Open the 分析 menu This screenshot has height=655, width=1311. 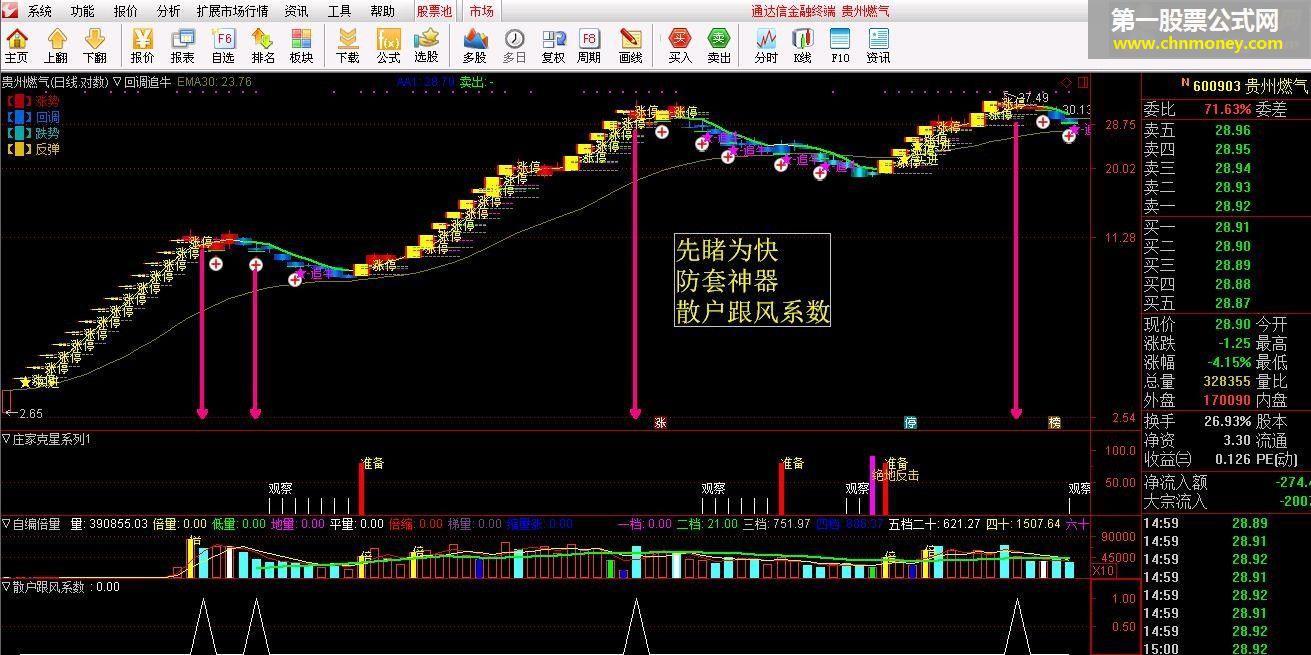(169, 11)
